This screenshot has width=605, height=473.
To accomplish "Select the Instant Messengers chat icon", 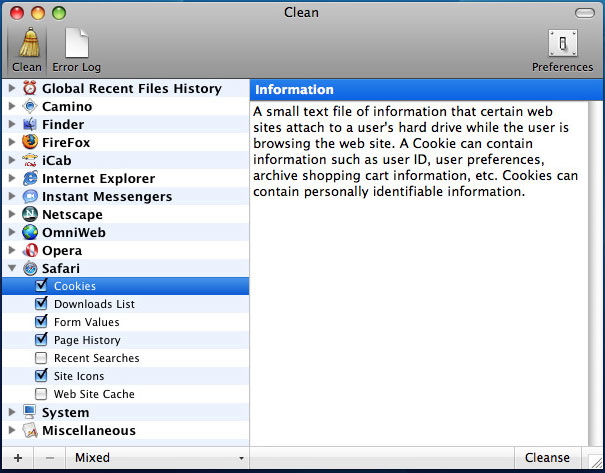I will pos(30,196).
